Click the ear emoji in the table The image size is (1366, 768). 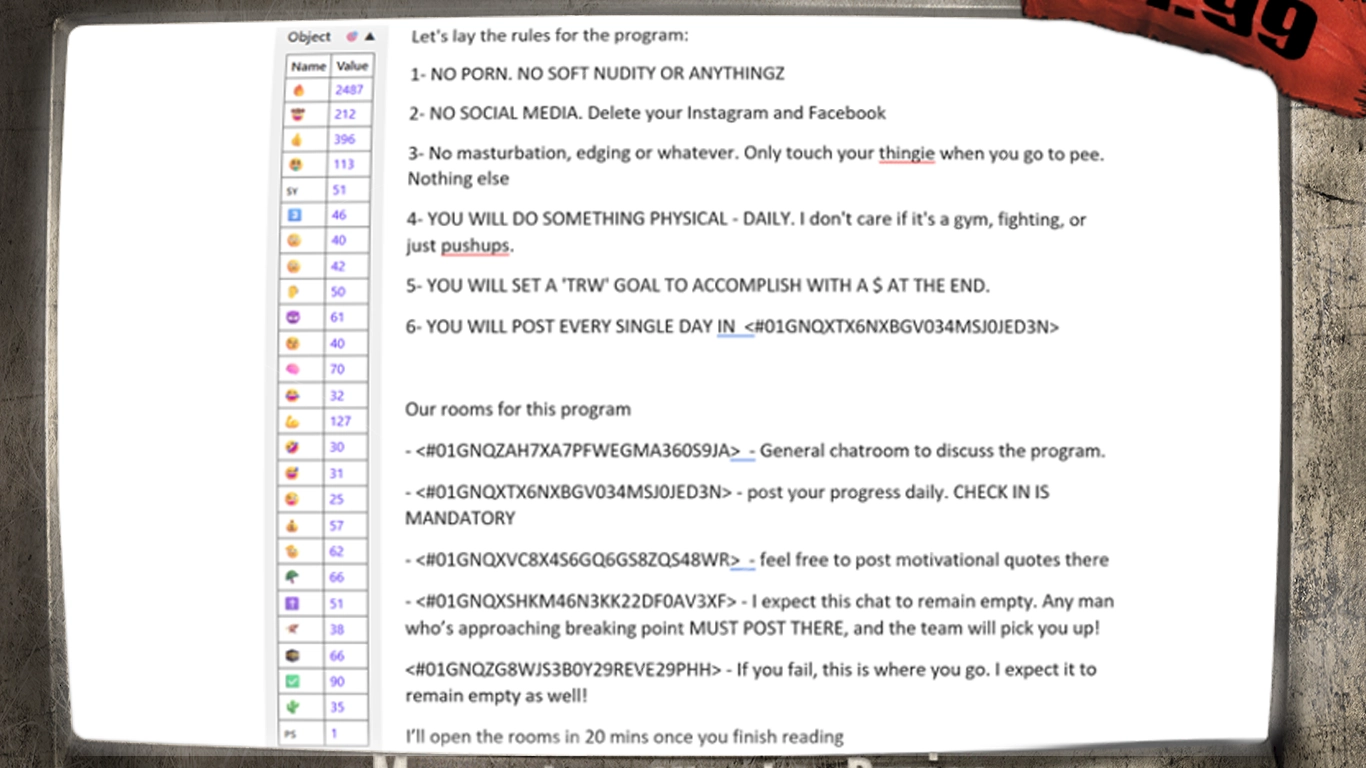293,292
